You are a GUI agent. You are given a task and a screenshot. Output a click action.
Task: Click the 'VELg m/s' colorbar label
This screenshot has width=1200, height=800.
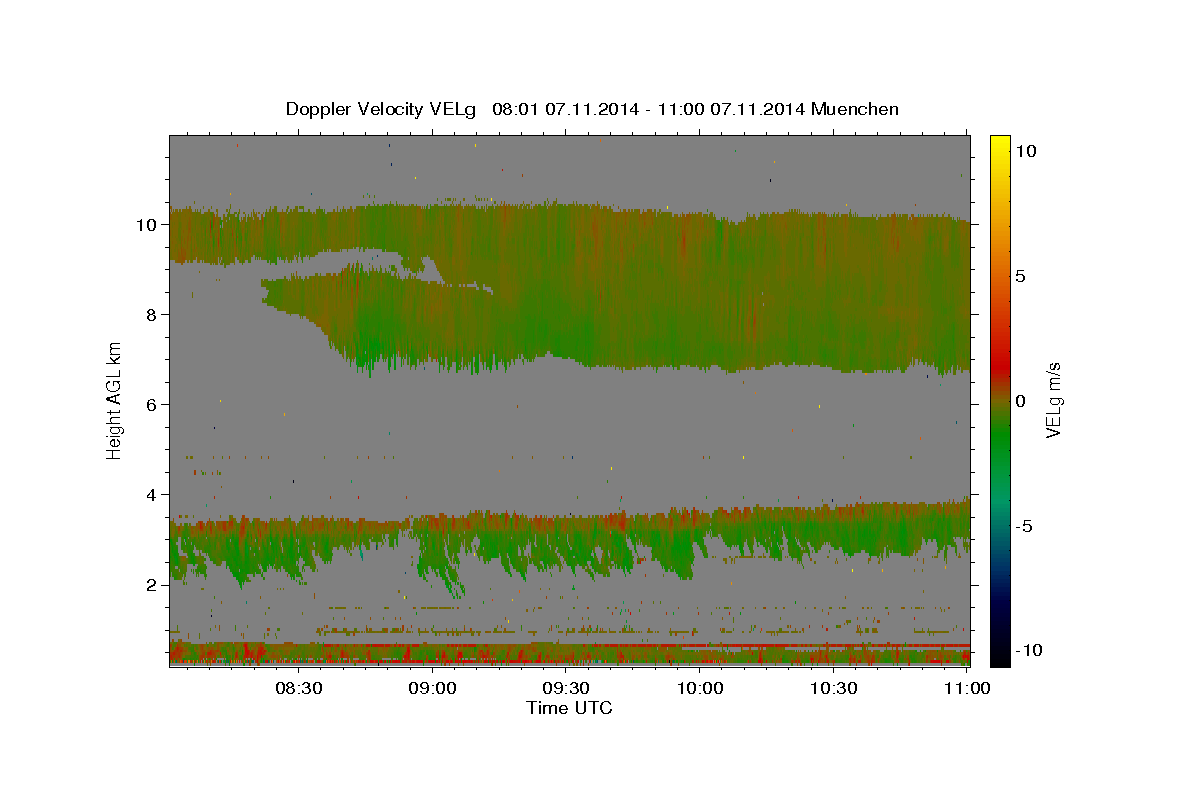pos(1053,399)
